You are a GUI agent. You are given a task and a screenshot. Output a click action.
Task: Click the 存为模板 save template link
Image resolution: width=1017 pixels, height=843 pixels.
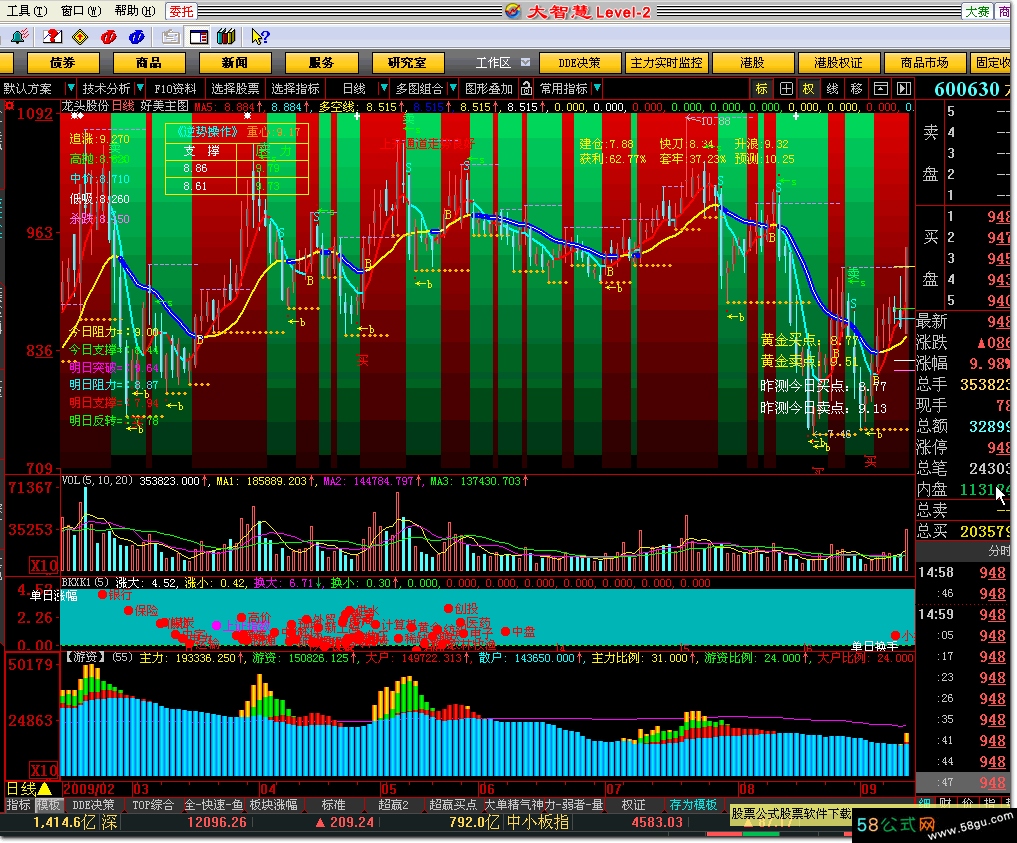point(693,805)
